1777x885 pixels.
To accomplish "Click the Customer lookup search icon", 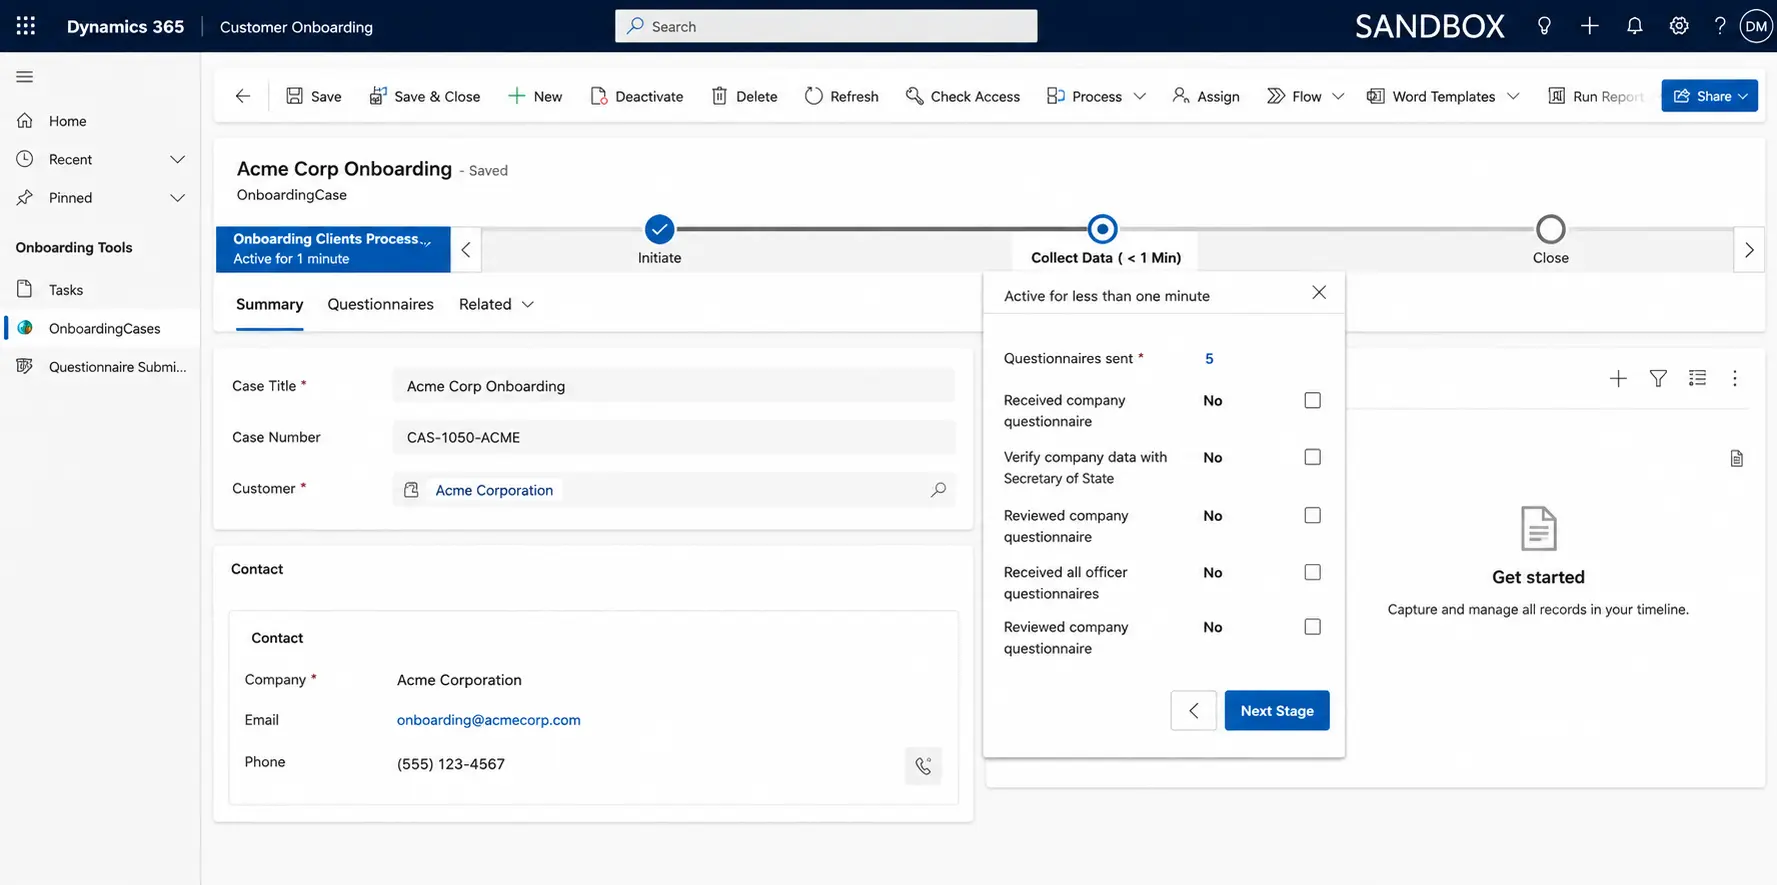I will (x=938, y=490).
